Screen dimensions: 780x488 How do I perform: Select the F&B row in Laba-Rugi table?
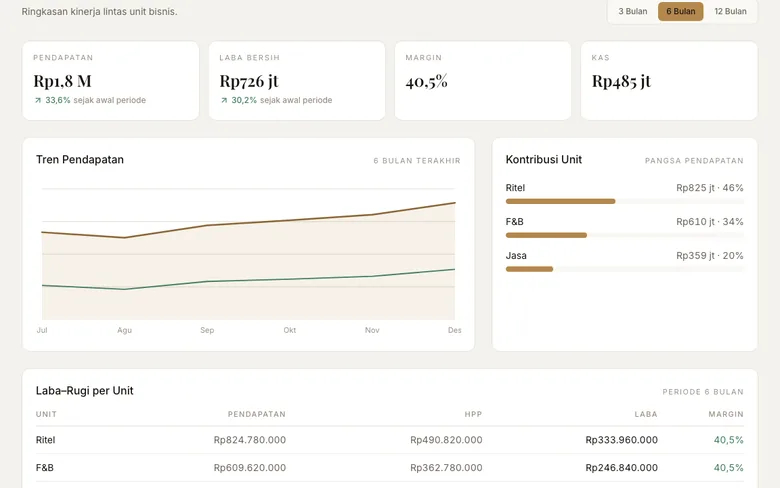(390, 468)
